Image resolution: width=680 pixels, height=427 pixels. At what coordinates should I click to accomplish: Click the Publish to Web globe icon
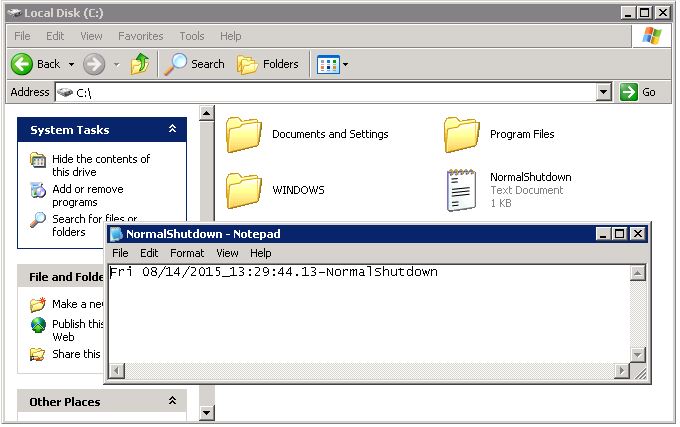pos(38,325)
